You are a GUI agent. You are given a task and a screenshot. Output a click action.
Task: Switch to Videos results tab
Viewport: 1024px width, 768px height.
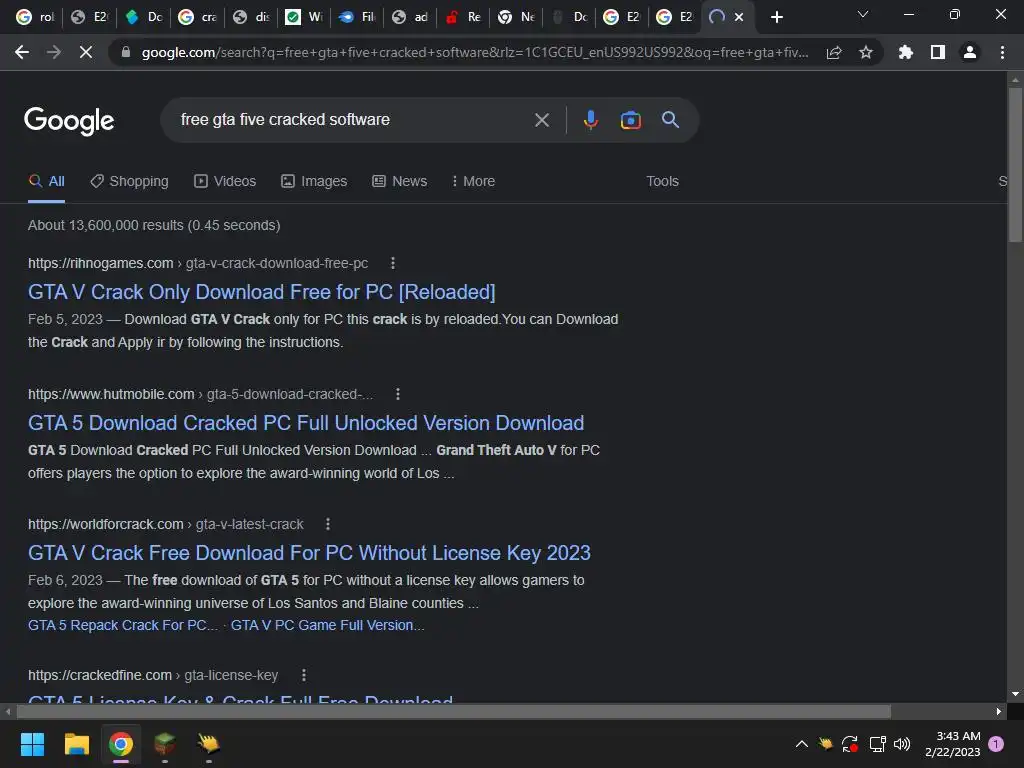coord(225,181)
